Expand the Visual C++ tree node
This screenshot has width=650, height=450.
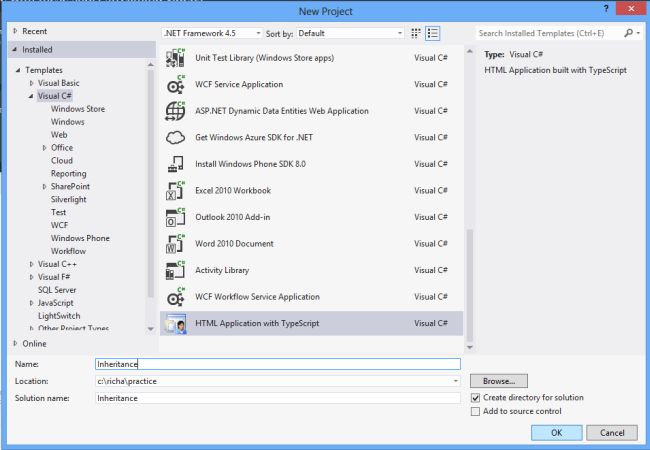point(32,264)
